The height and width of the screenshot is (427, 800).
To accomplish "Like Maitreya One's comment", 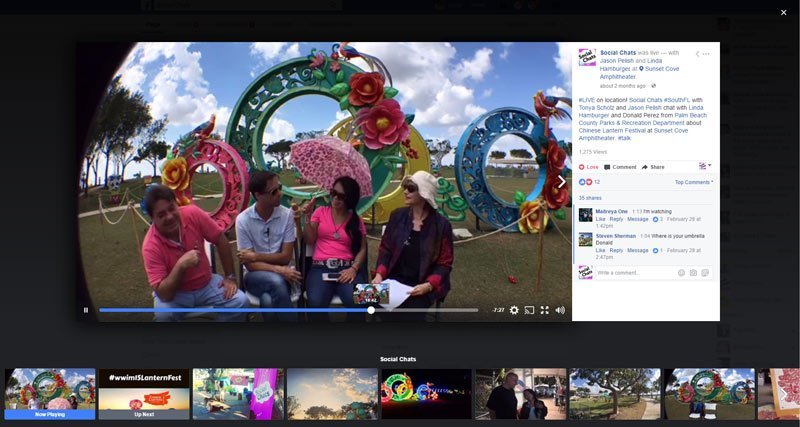I will click(600, 219).
